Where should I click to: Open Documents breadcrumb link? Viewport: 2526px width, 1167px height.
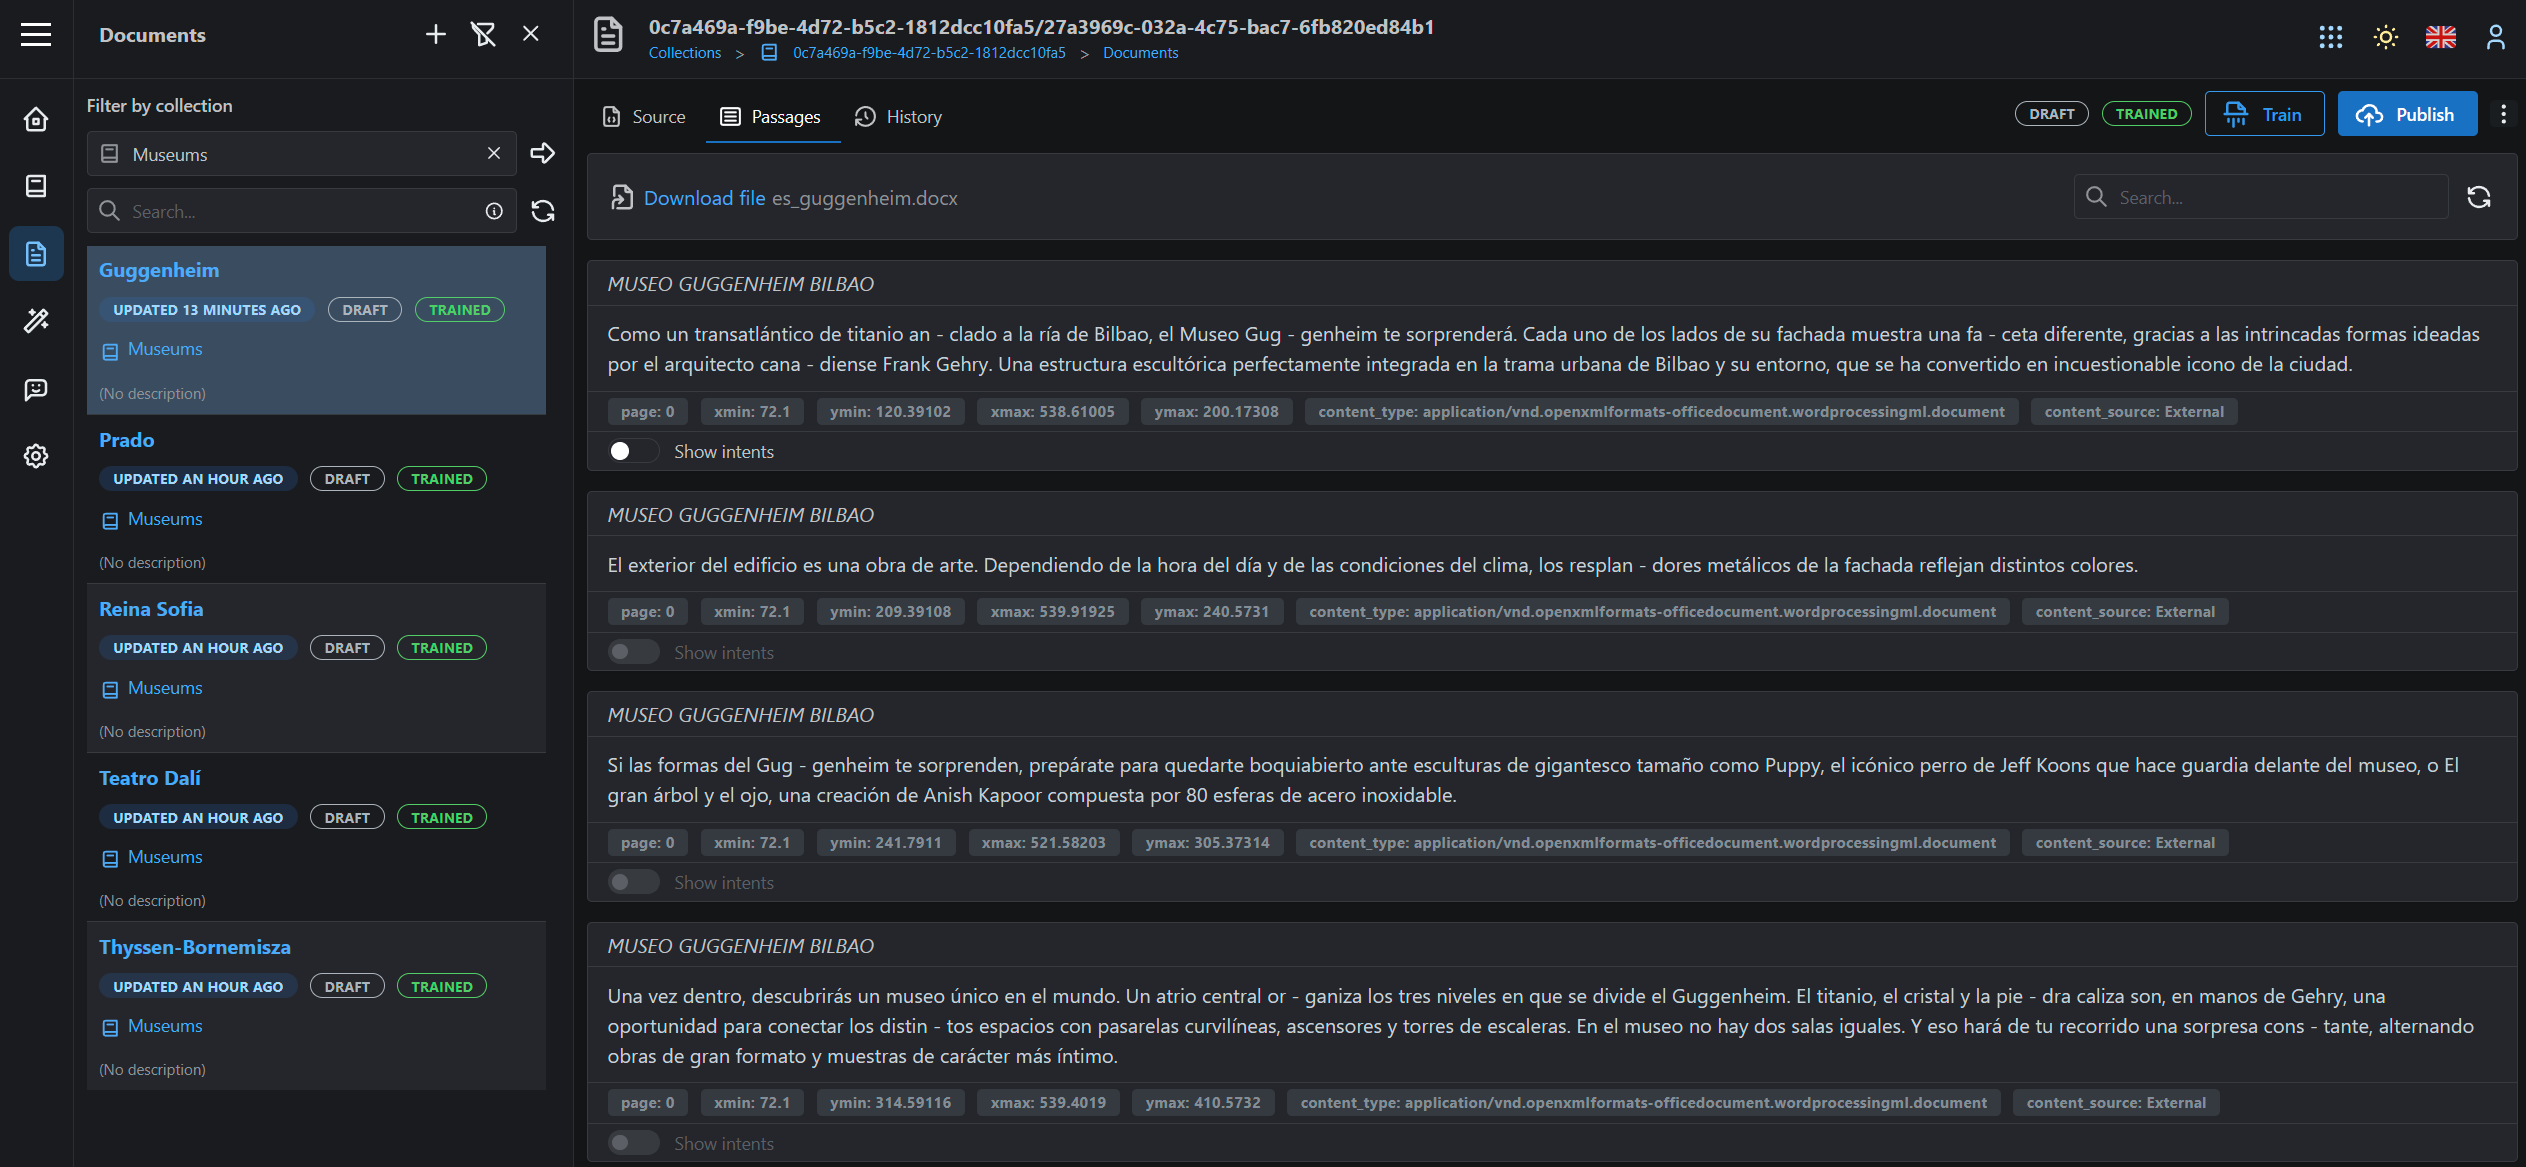point(1140,53)
